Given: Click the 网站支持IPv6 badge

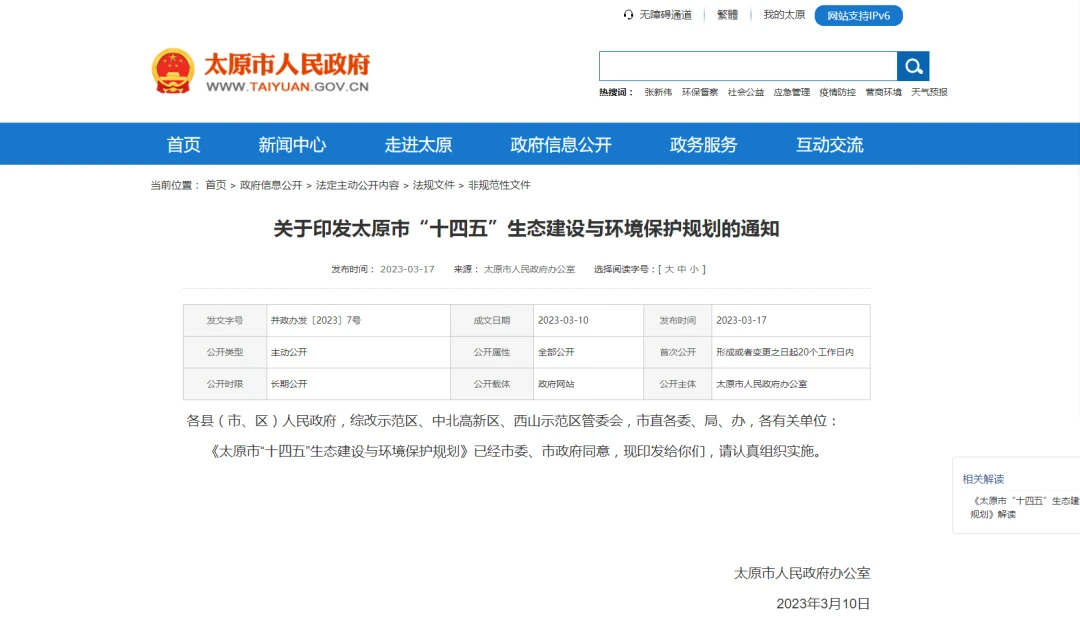Looking at the screenshot, I should point(858,15).
